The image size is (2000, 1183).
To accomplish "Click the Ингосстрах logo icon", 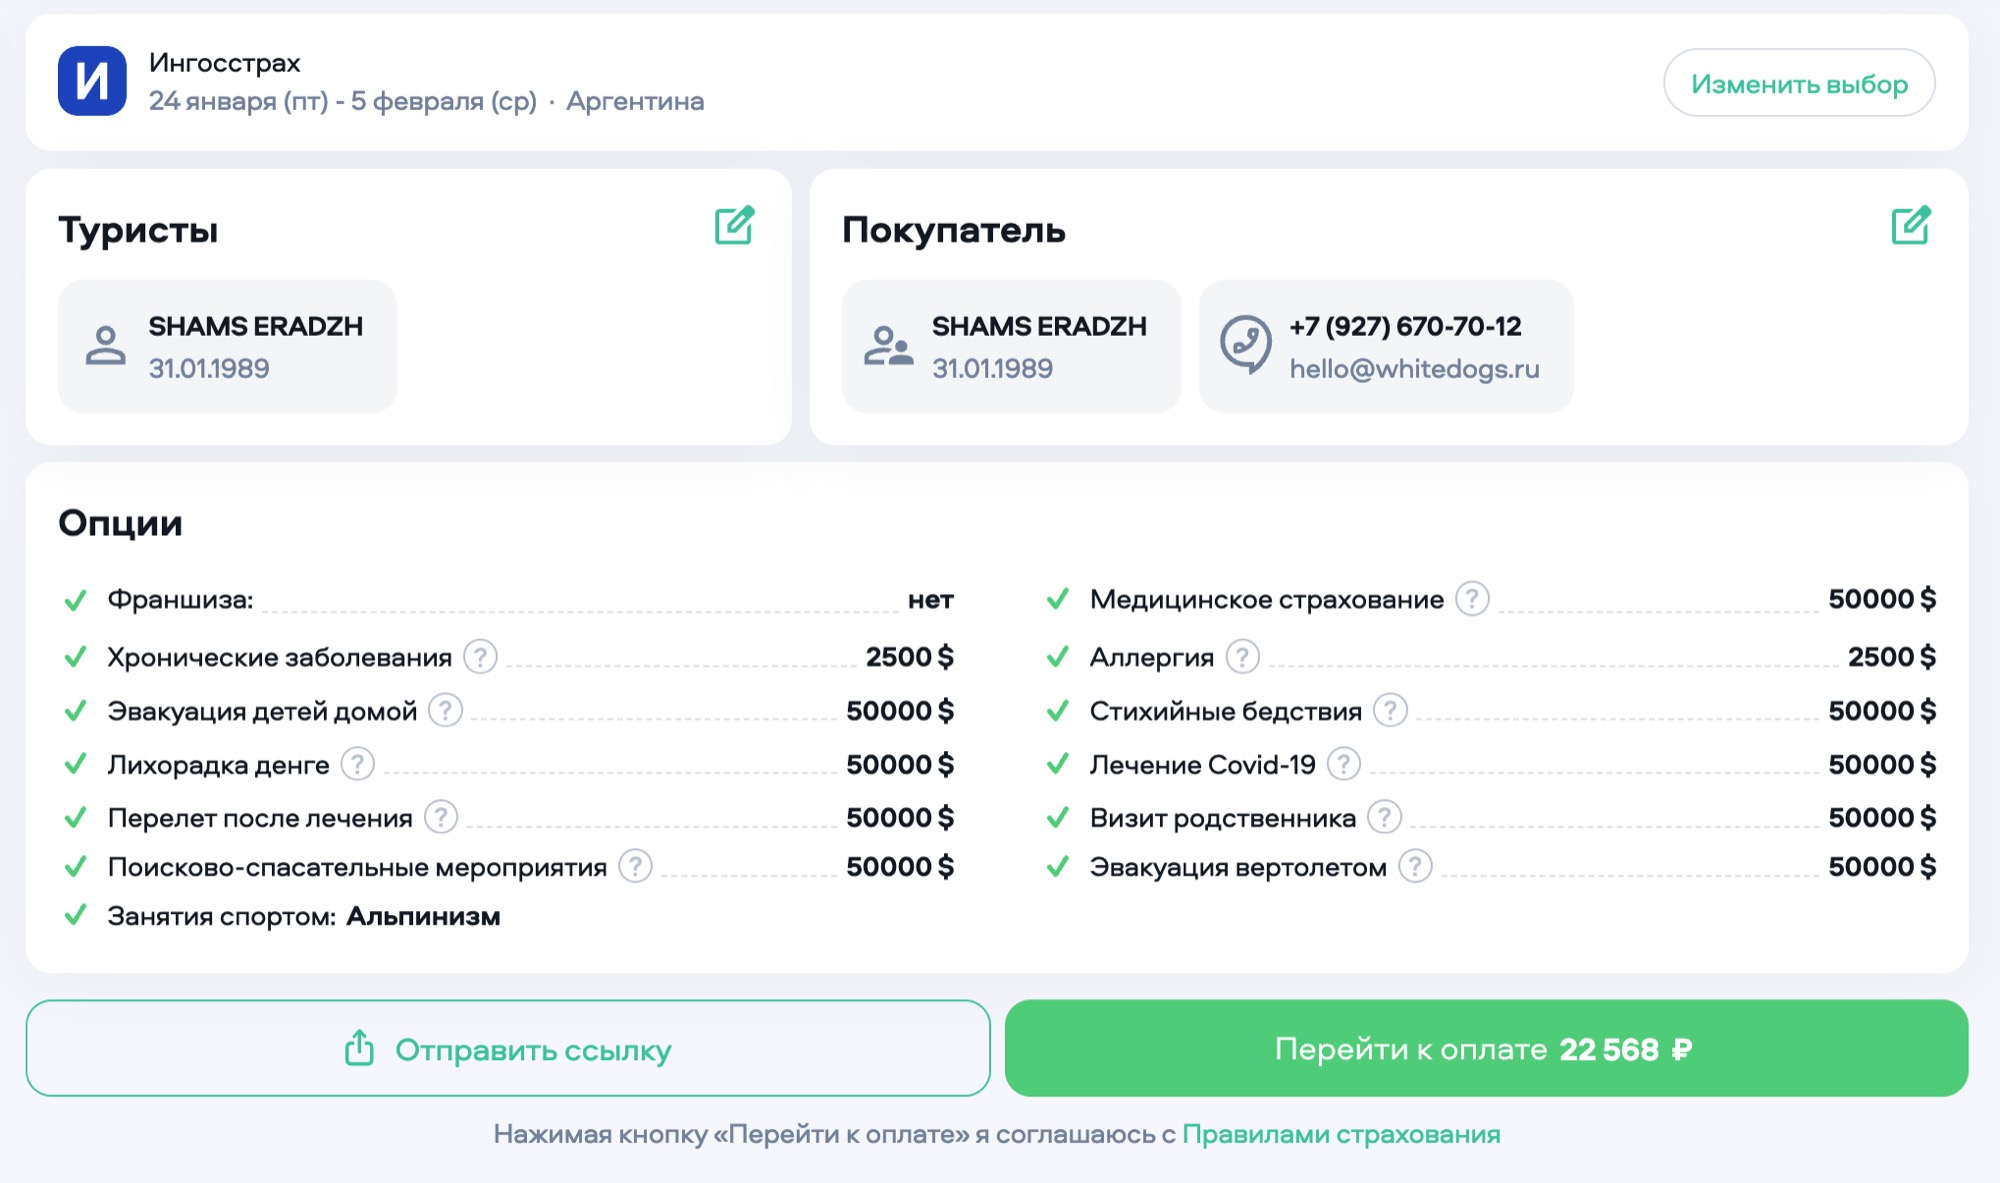I will [92, 81].
